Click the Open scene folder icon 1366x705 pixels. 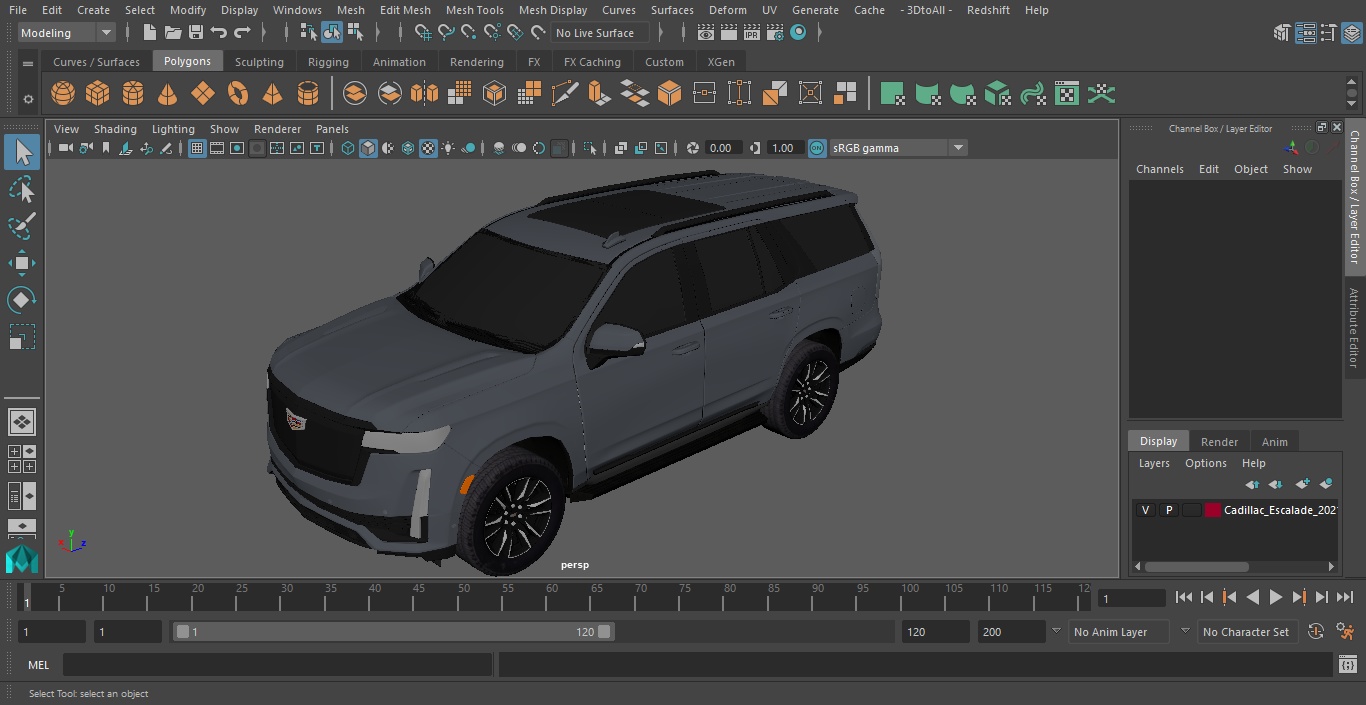[x=173, y=33]
